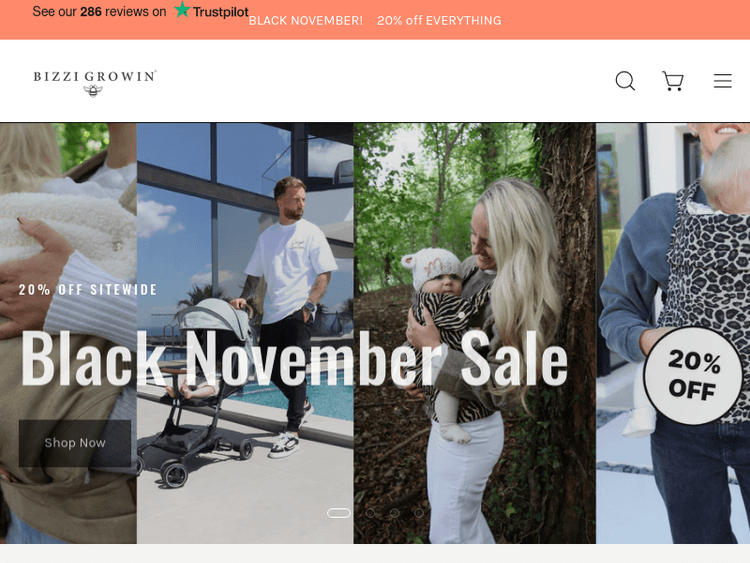Viewport: 750px width, 563px height.
Task: Click the Bizzi Growin logo text
Action: point(95,77)
